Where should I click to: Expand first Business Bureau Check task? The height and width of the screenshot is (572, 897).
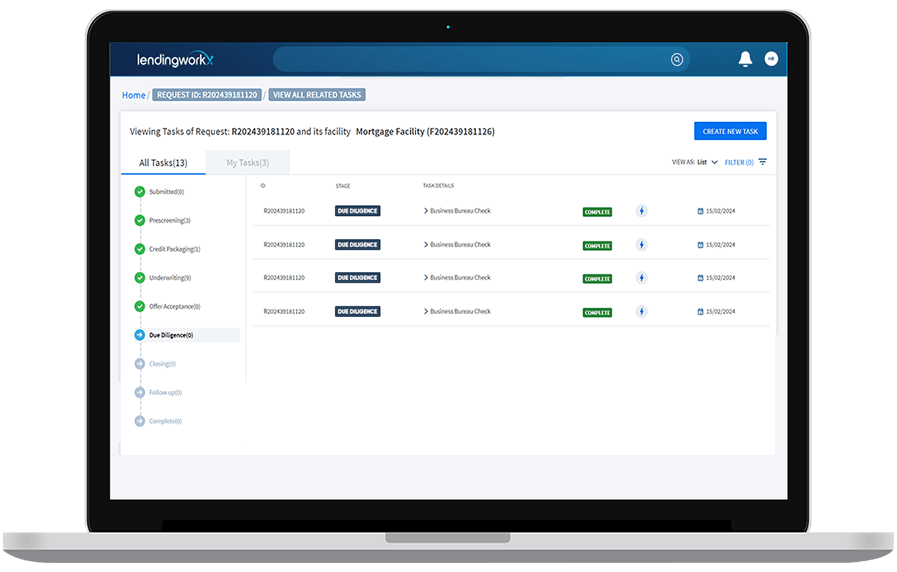426,211
